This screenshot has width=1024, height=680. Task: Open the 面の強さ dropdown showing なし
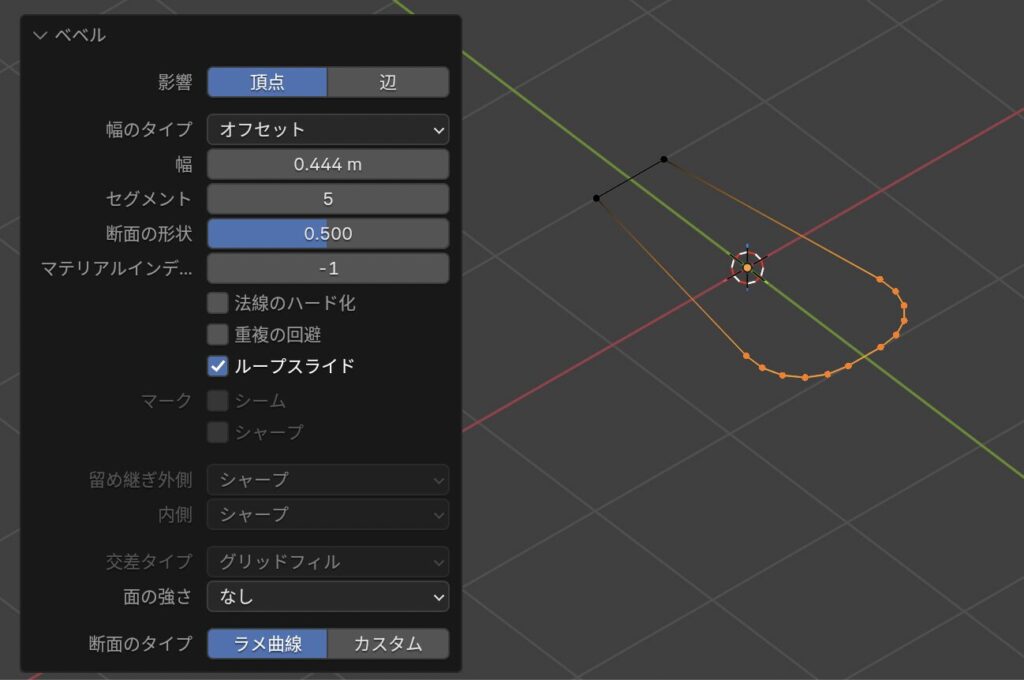pyautogui.click(x=327, y=597)
